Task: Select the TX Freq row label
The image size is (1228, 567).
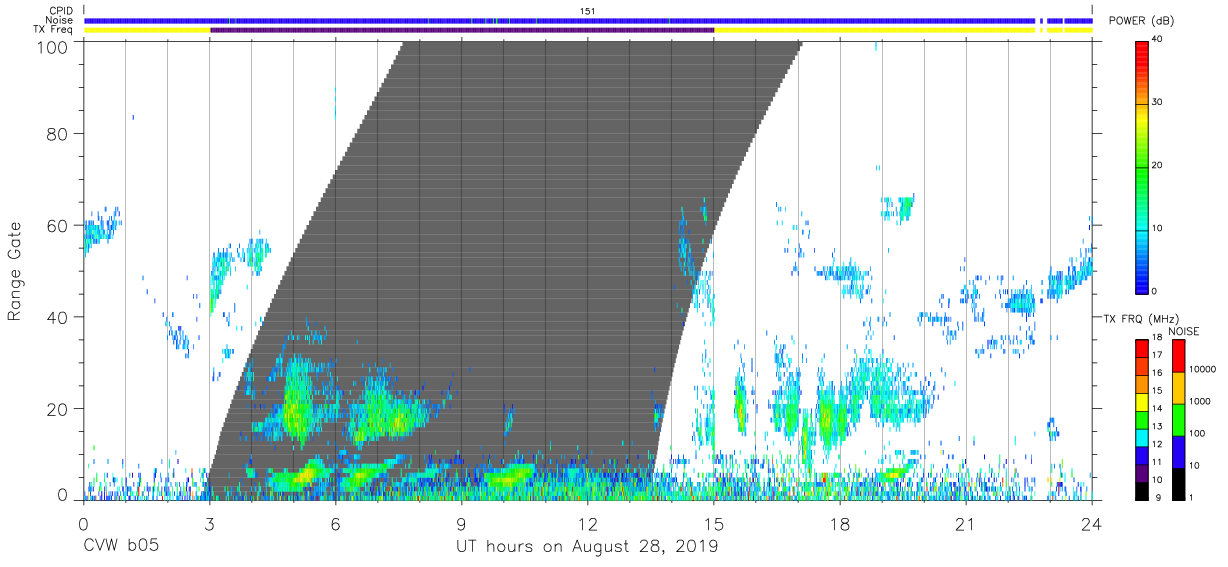Action: click(55, 30)
